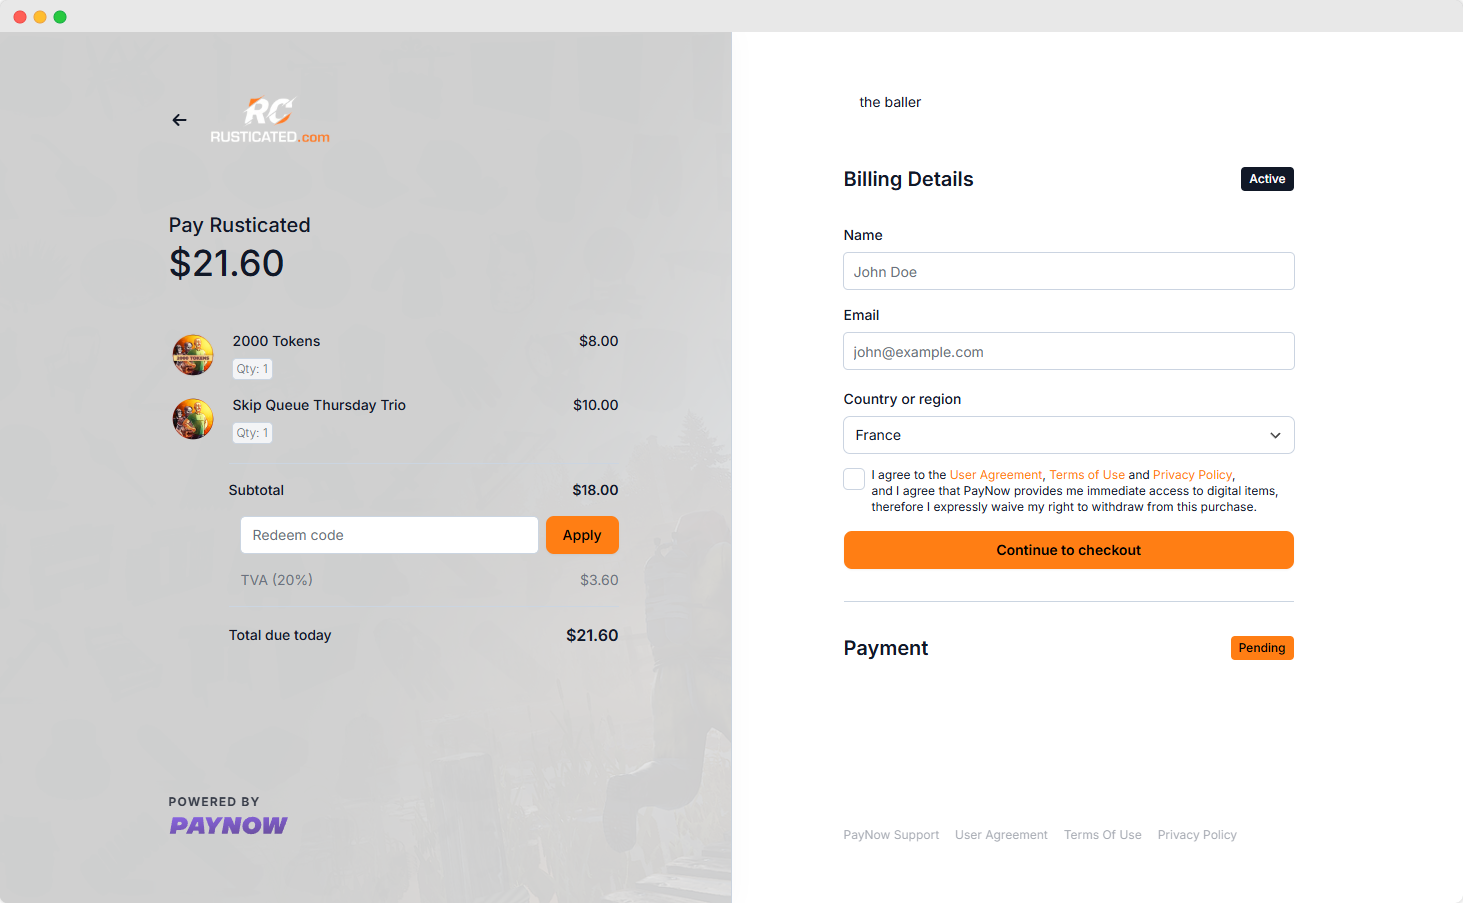The height and width of the screenshot is (903, 1463).
Task: Click footer Terms Of Use link
Action: [x=1102, y=835]
